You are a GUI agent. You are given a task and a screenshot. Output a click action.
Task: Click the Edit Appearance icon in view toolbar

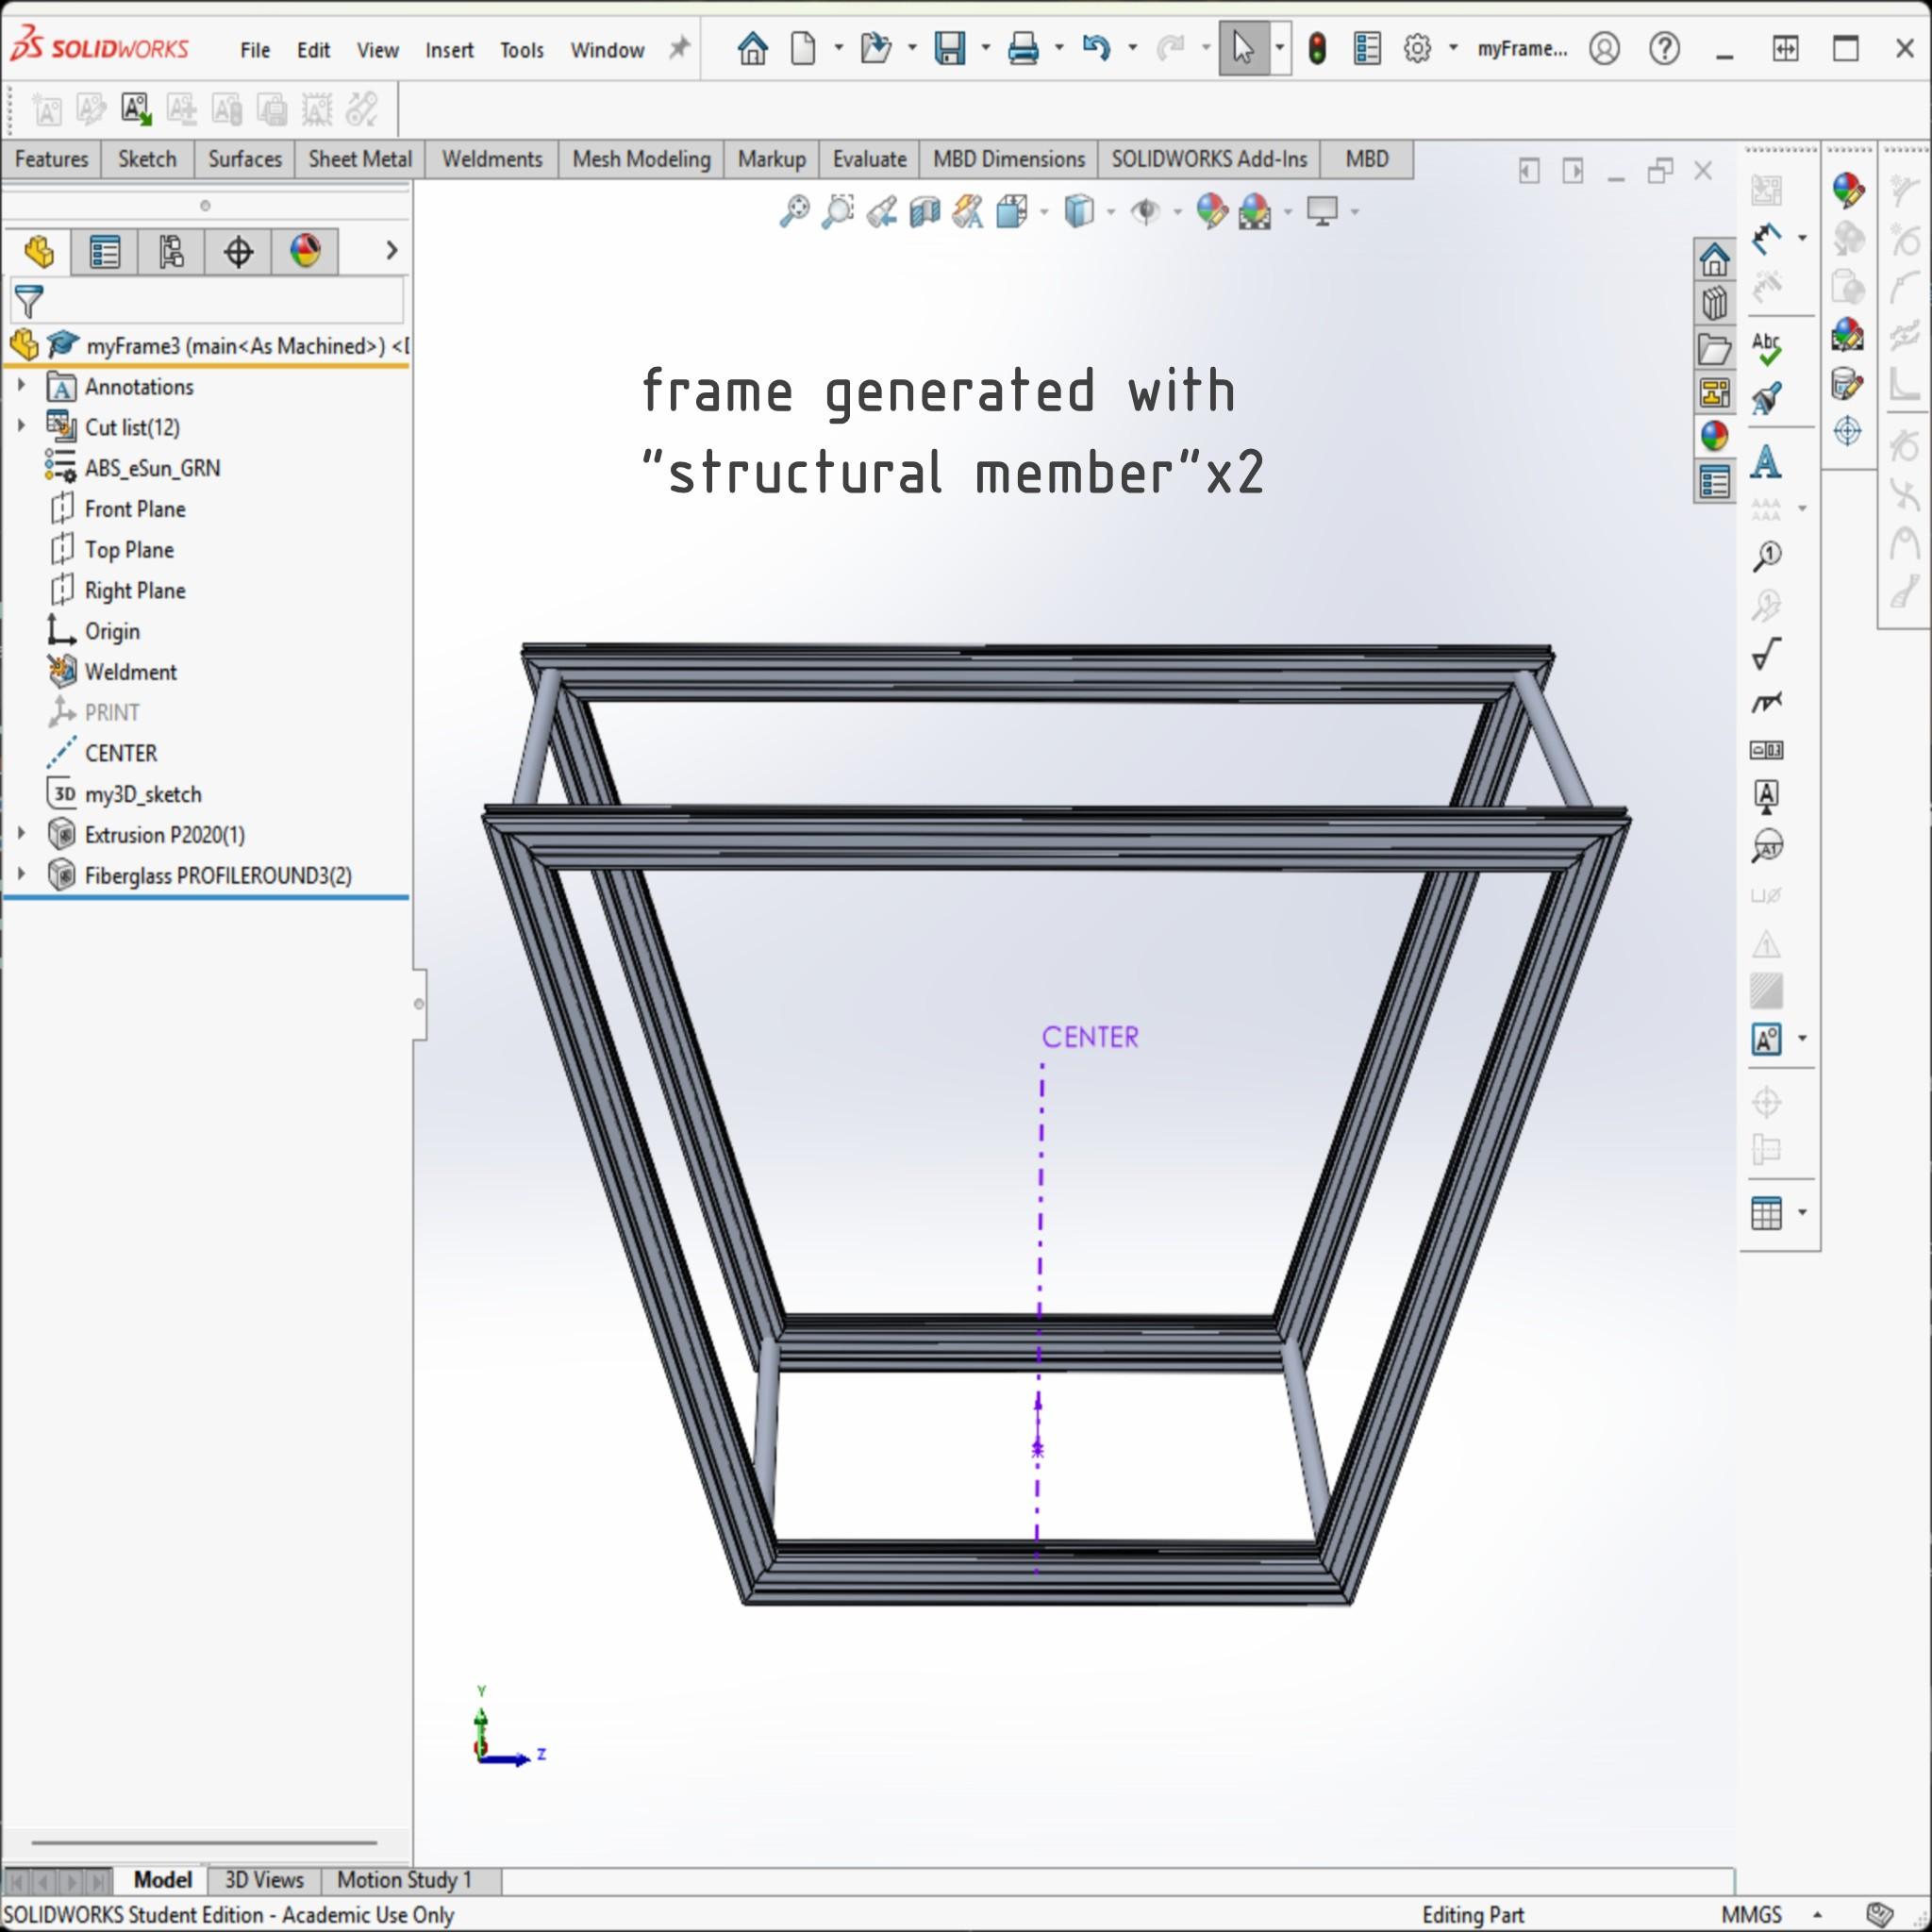(x=1211, y=211)
